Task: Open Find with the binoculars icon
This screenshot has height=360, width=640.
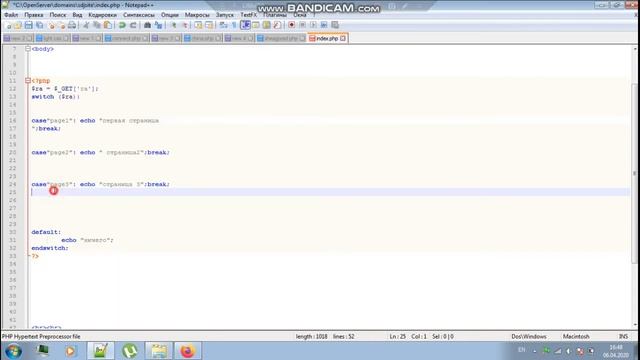Action: tap(147, 25)
